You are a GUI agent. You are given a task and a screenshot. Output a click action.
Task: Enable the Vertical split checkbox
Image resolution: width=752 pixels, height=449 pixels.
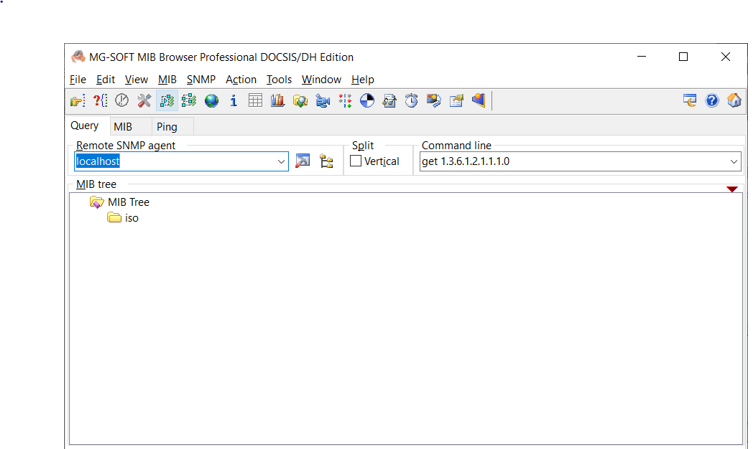click(356, 162)
